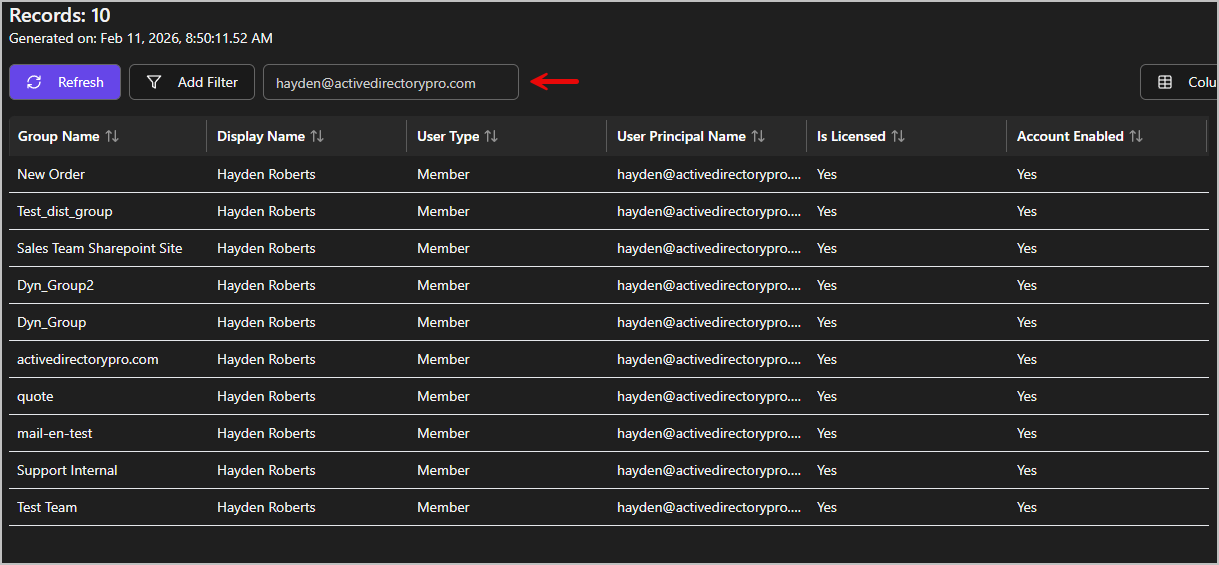Click Hayden Roberts in New Order row

266,174
